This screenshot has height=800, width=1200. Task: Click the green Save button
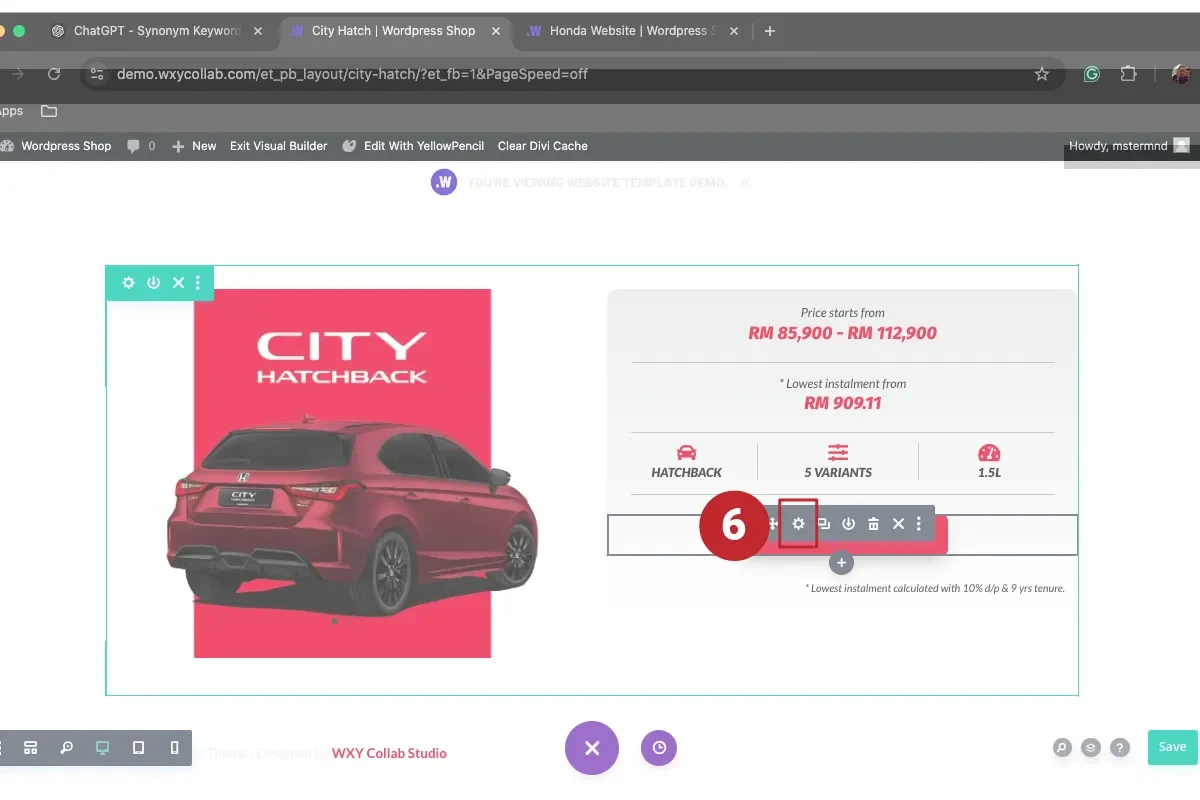[1171, 747]
